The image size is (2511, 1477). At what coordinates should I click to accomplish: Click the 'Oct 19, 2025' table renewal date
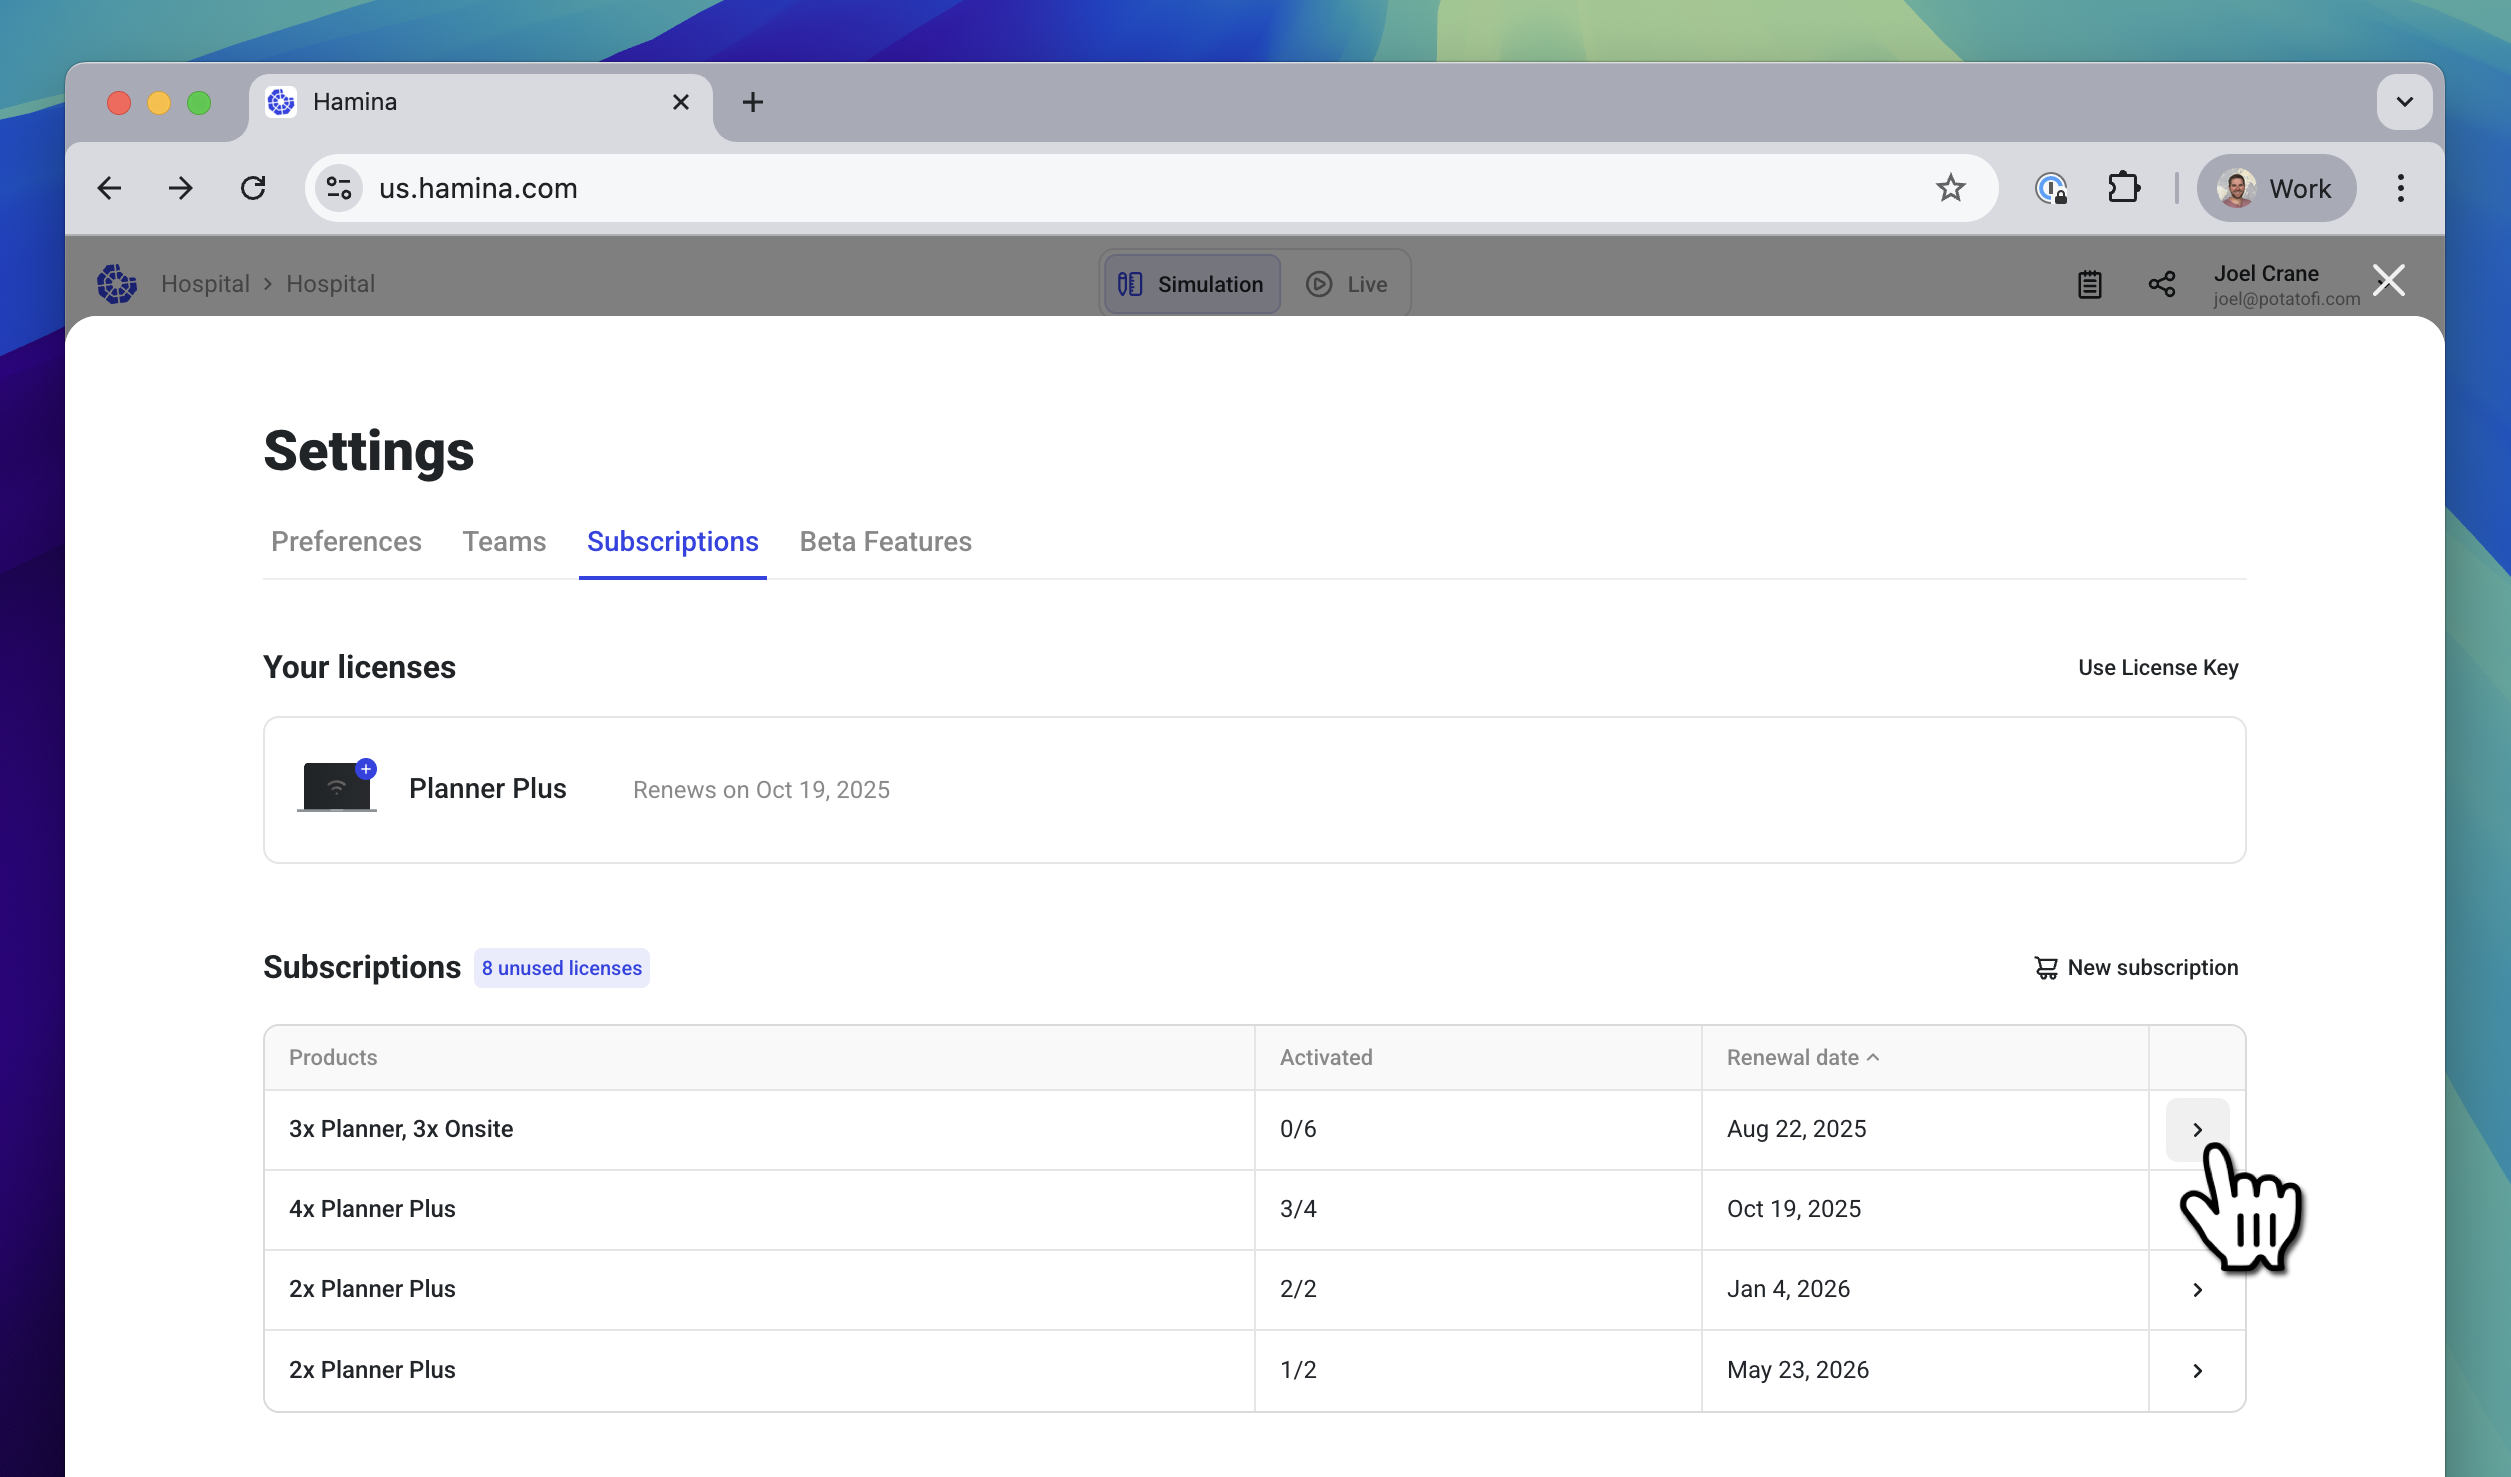coord(1794,1209)
